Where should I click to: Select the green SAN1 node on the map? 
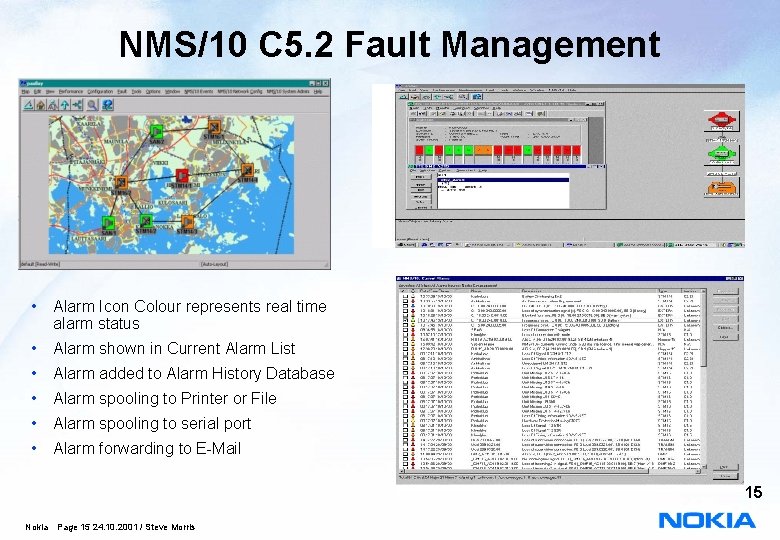pos(108,222)
